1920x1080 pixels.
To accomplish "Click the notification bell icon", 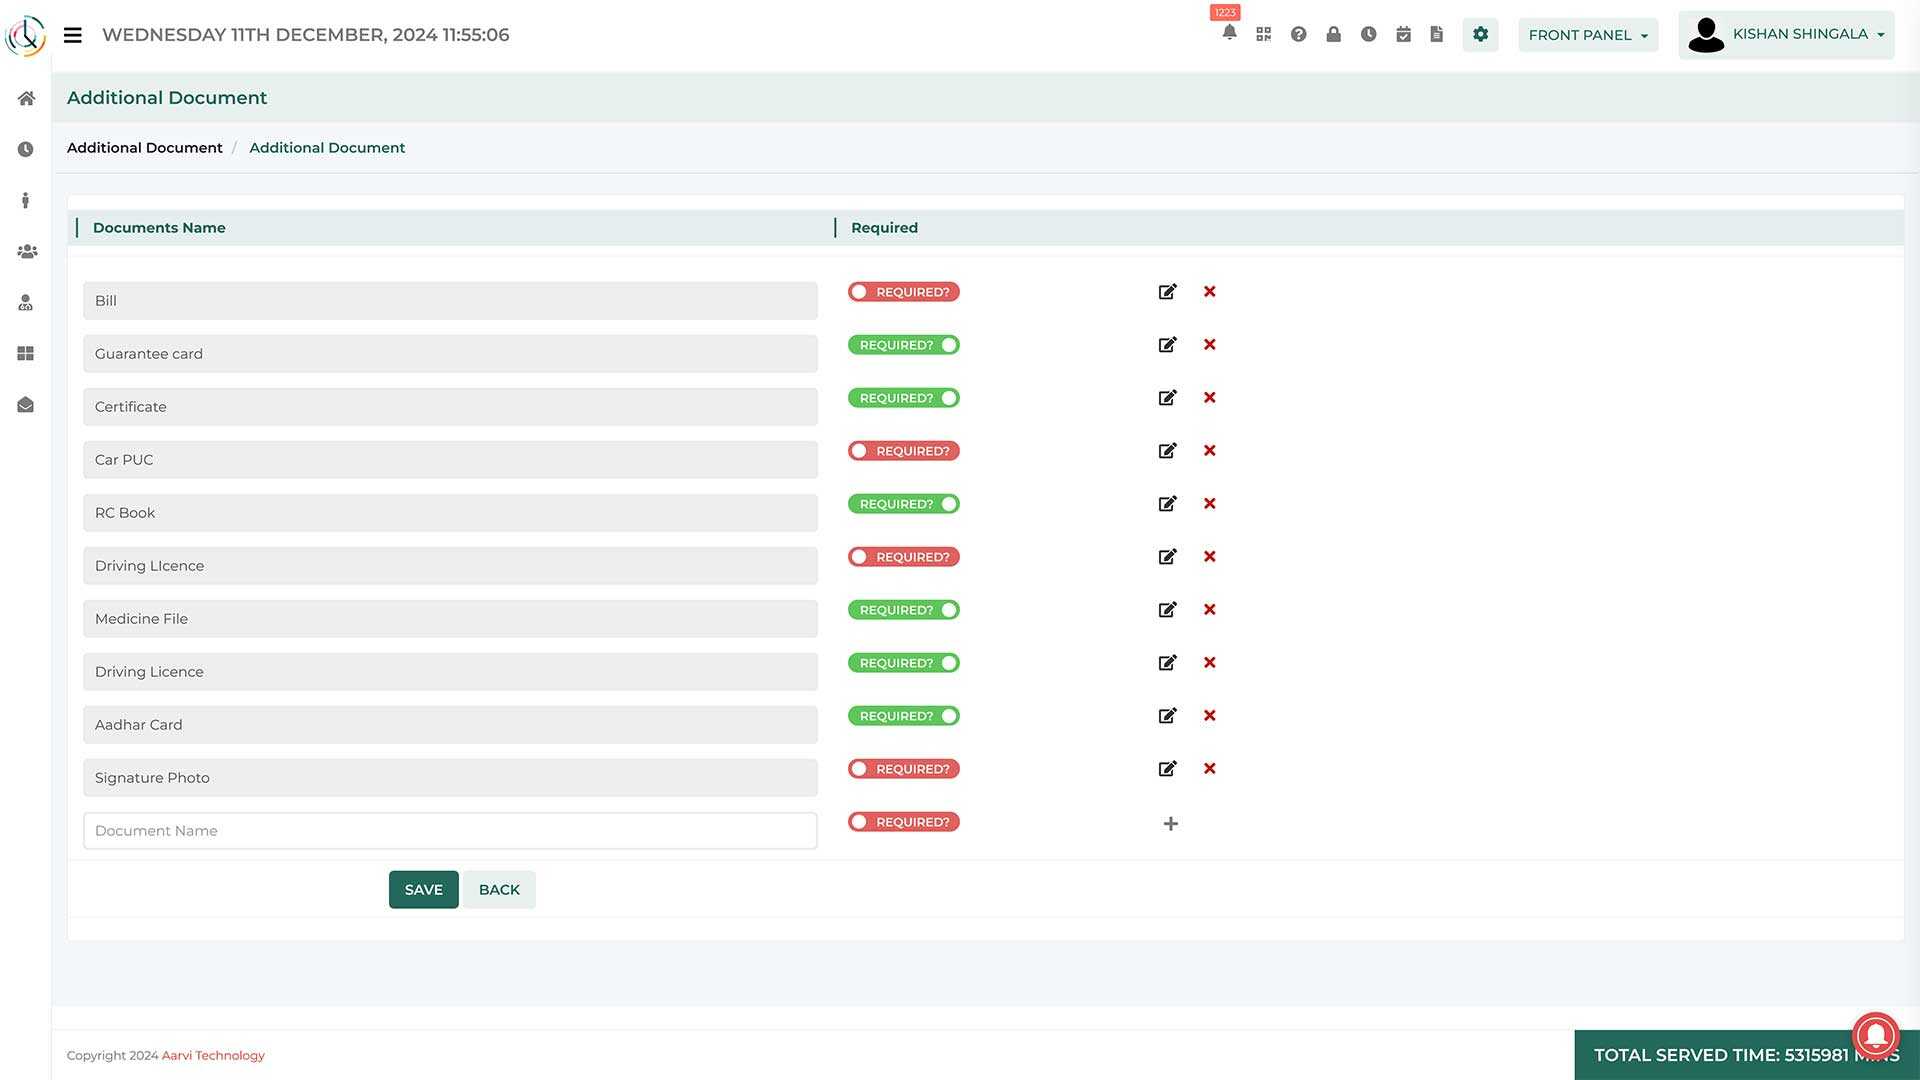I will [1229, 33].
